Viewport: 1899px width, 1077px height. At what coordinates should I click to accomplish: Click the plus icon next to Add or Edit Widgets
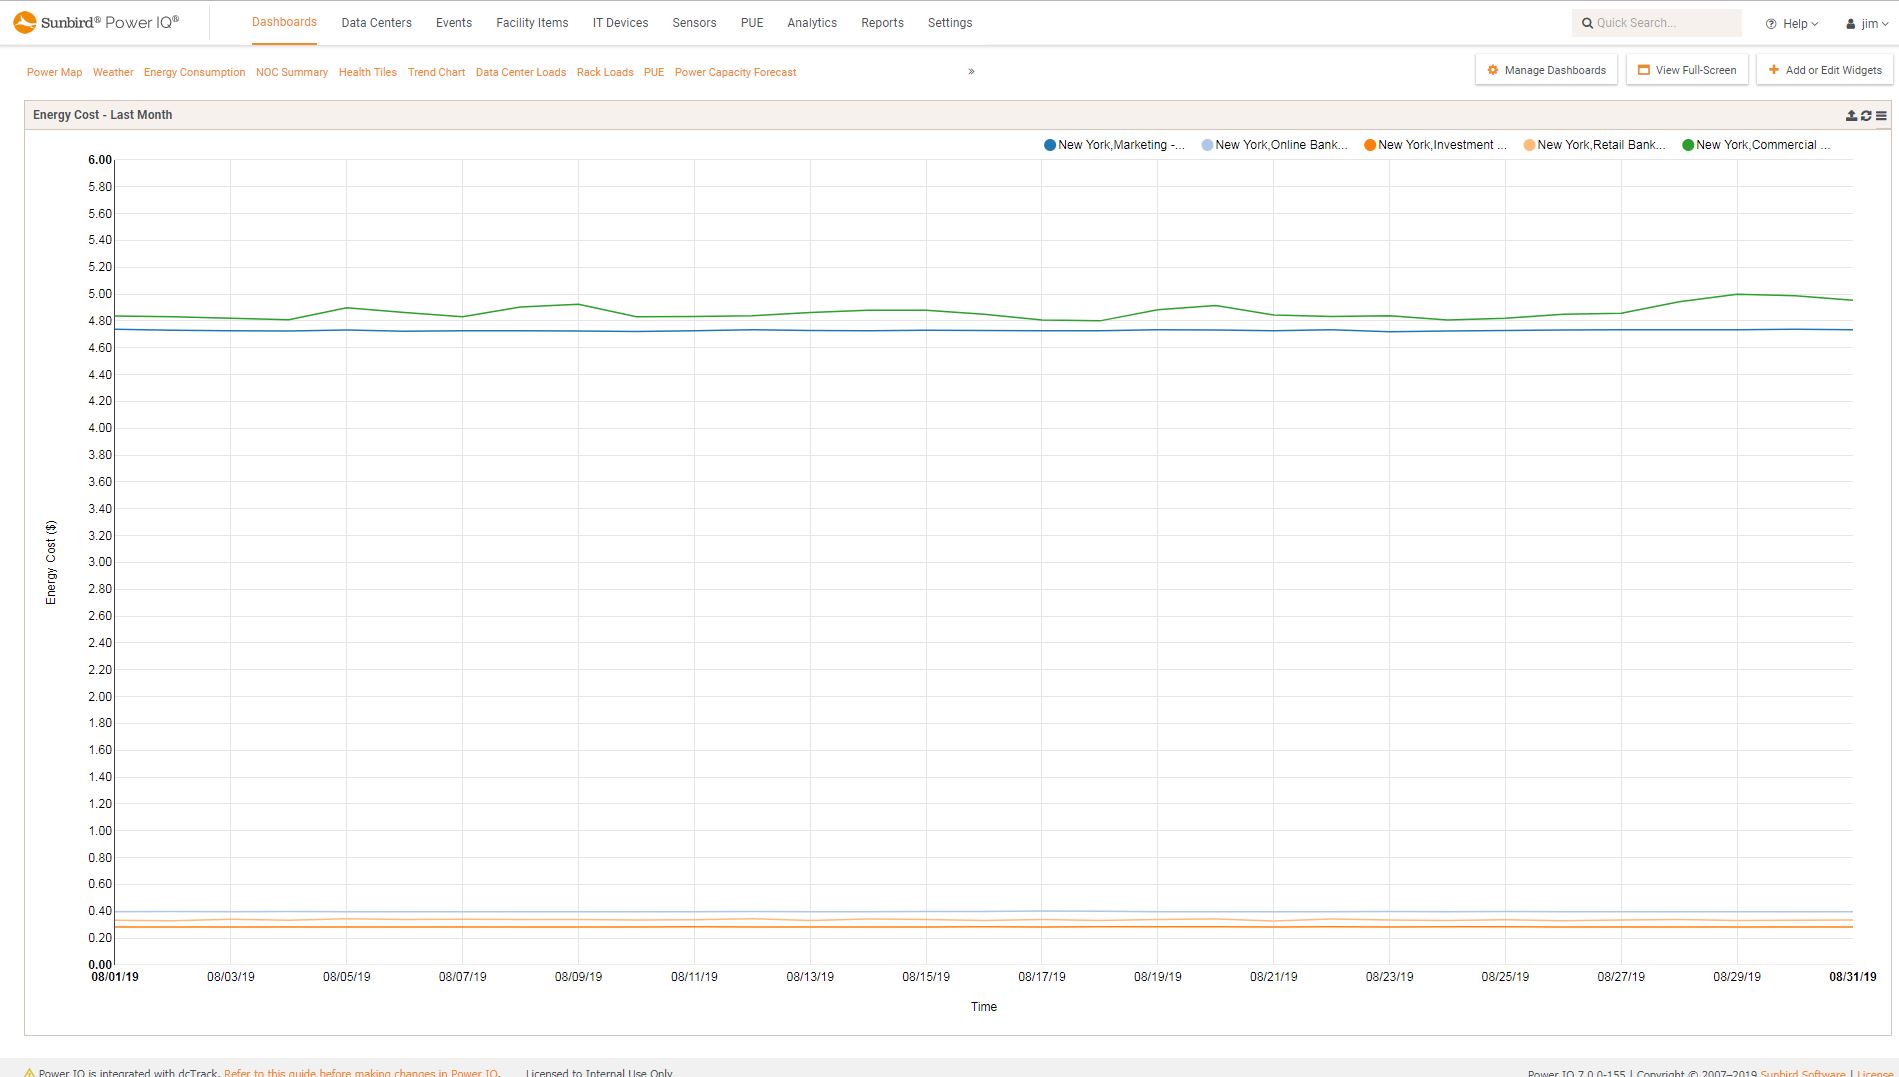[x=1772, y=70]
